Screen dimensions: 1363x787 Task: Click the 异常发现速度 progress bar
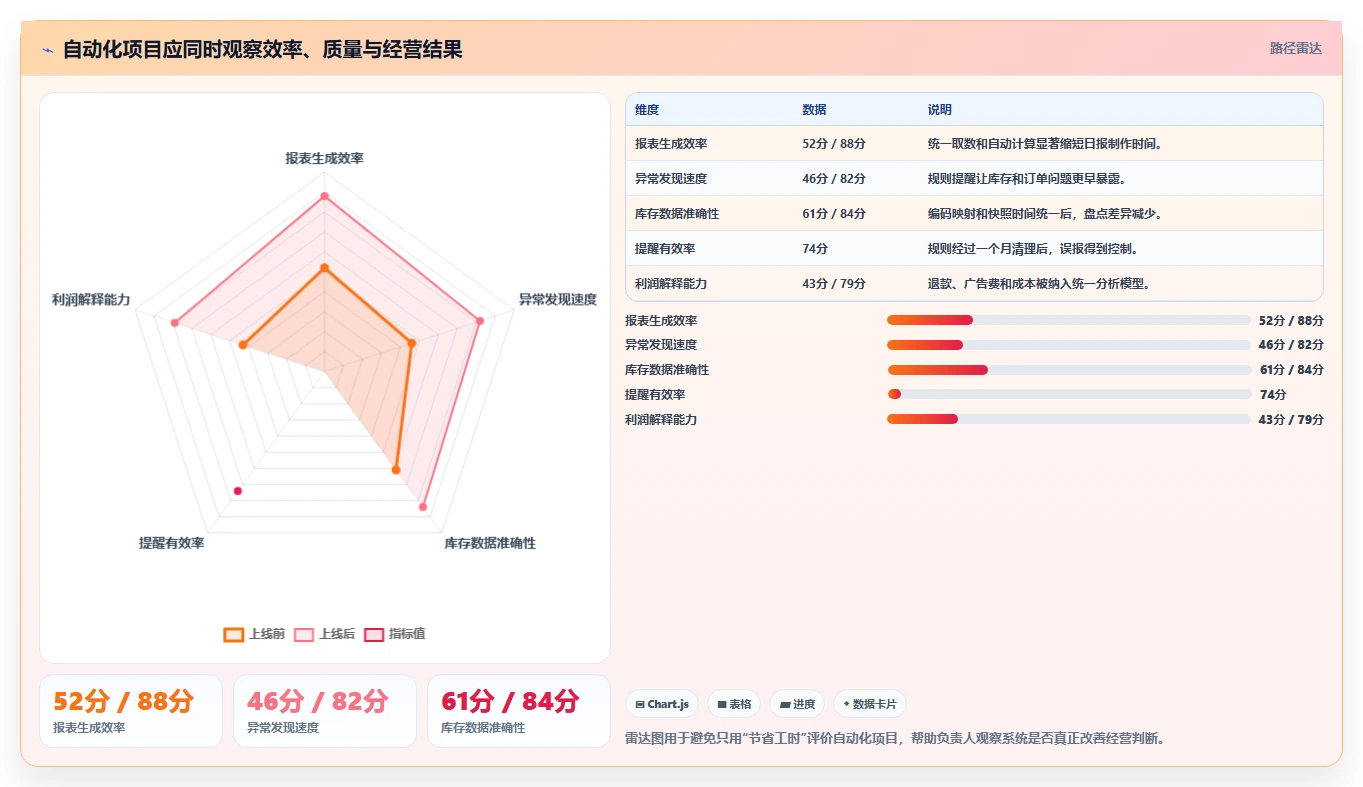1068,345
